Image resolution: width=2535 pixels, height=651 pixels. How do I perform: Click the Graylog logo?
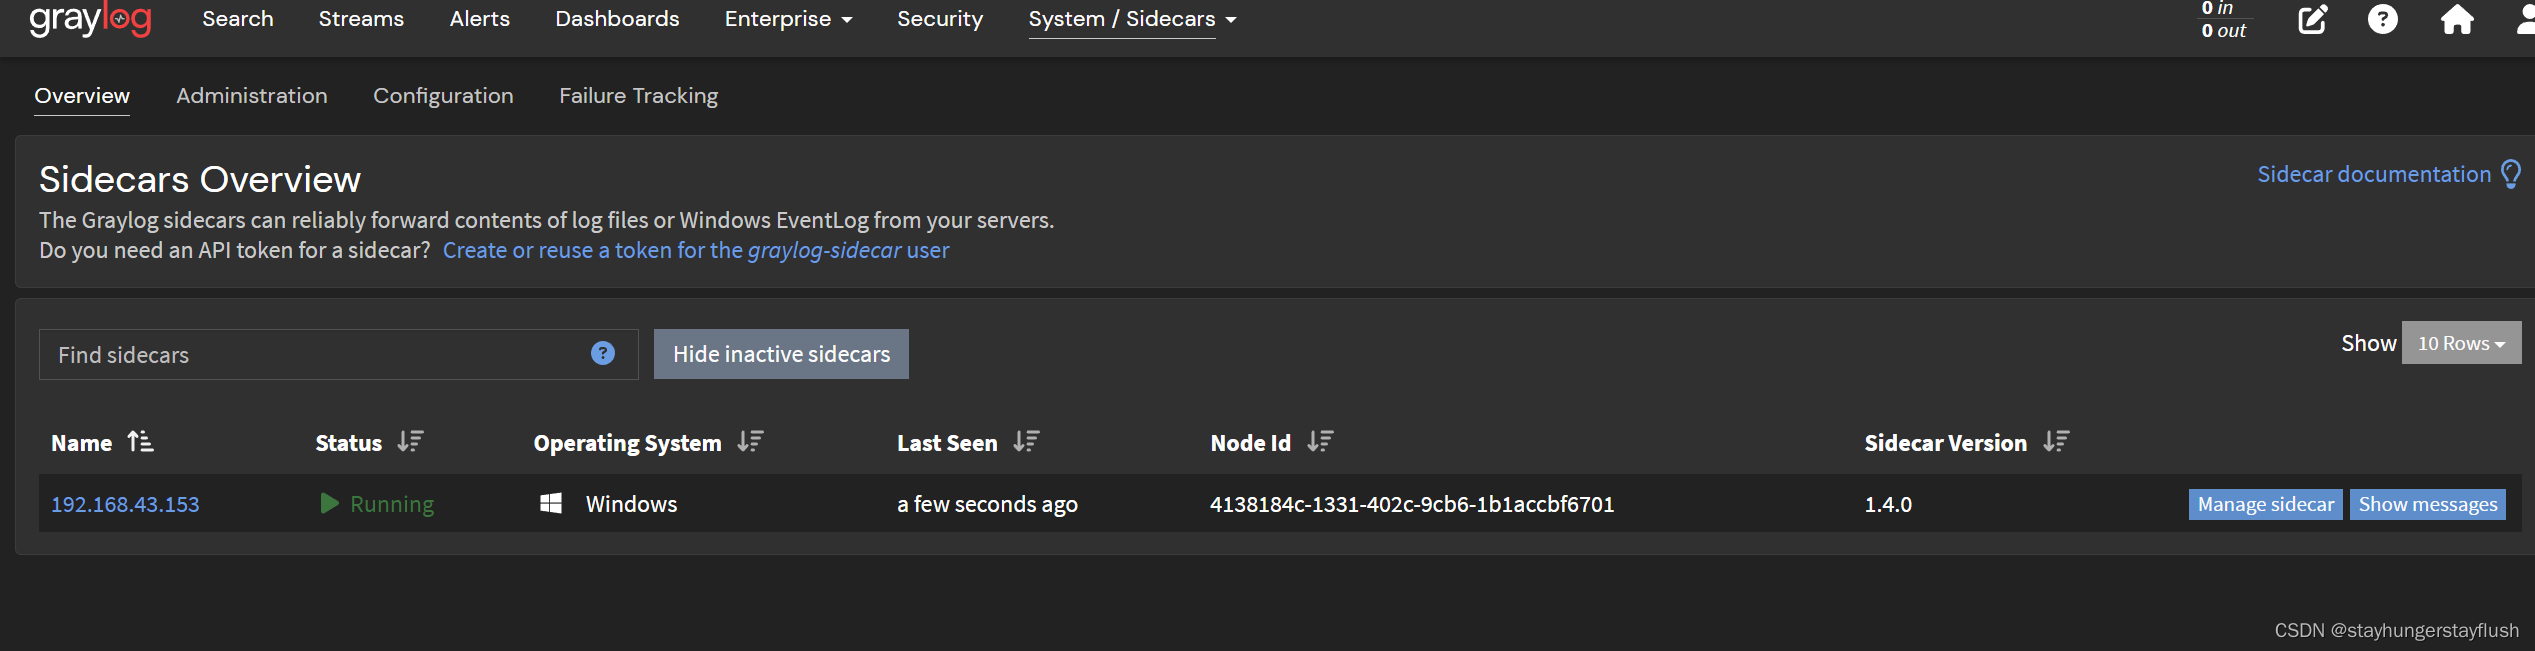[90, 19]
